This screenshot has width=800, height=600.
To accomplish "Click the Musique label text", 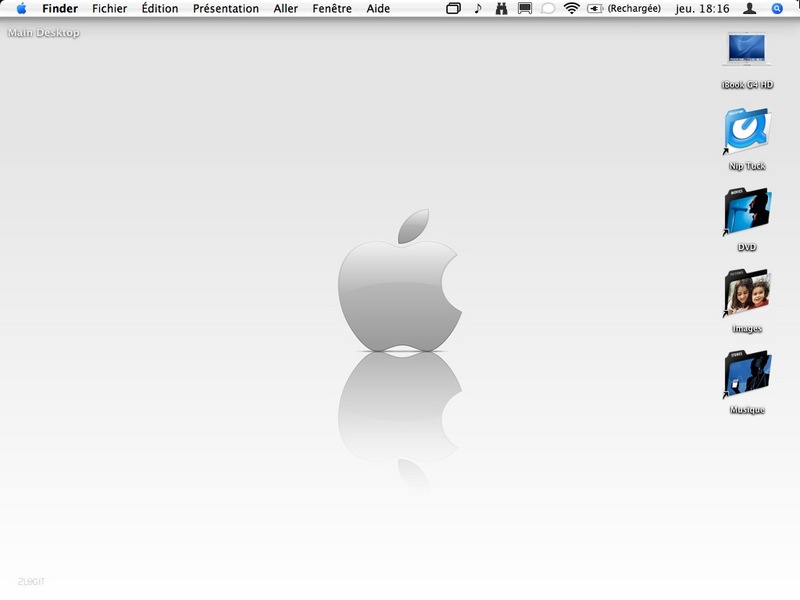I will pyautogui.click(x=747, y=410).
